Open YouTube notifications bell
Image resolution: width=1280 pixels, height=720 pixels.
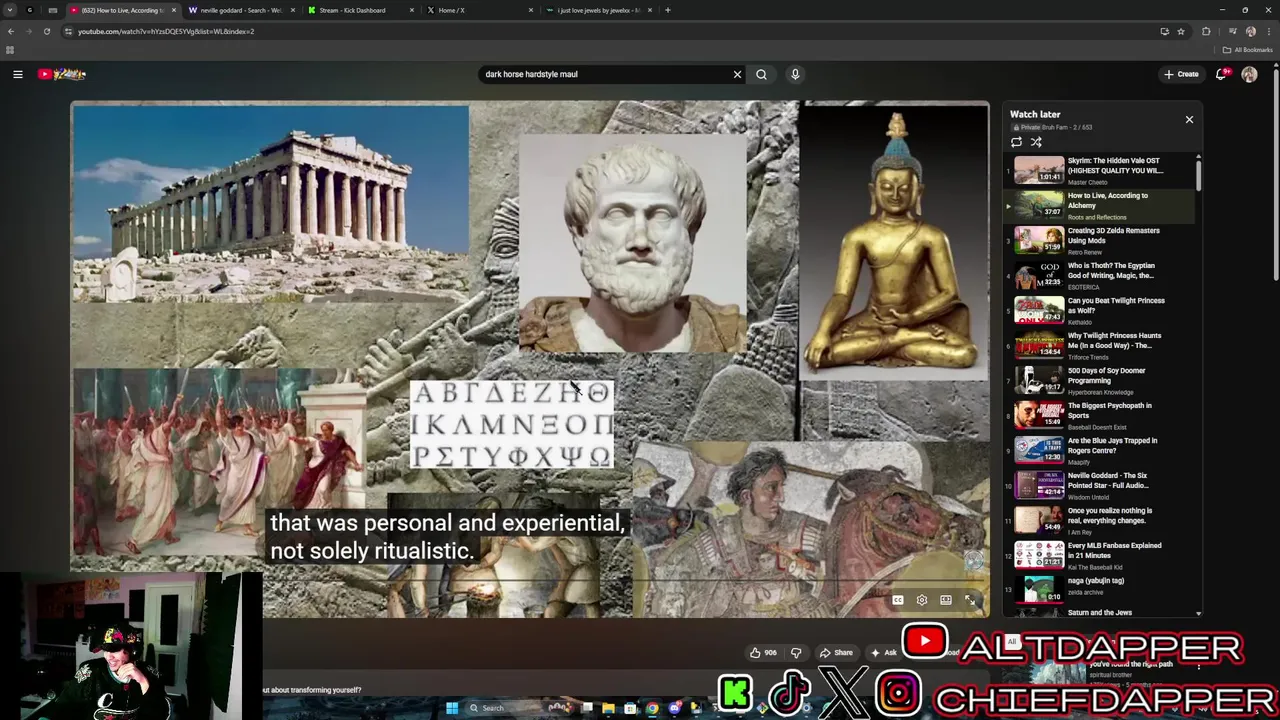pyautogui.click(x=1222, y=74)
